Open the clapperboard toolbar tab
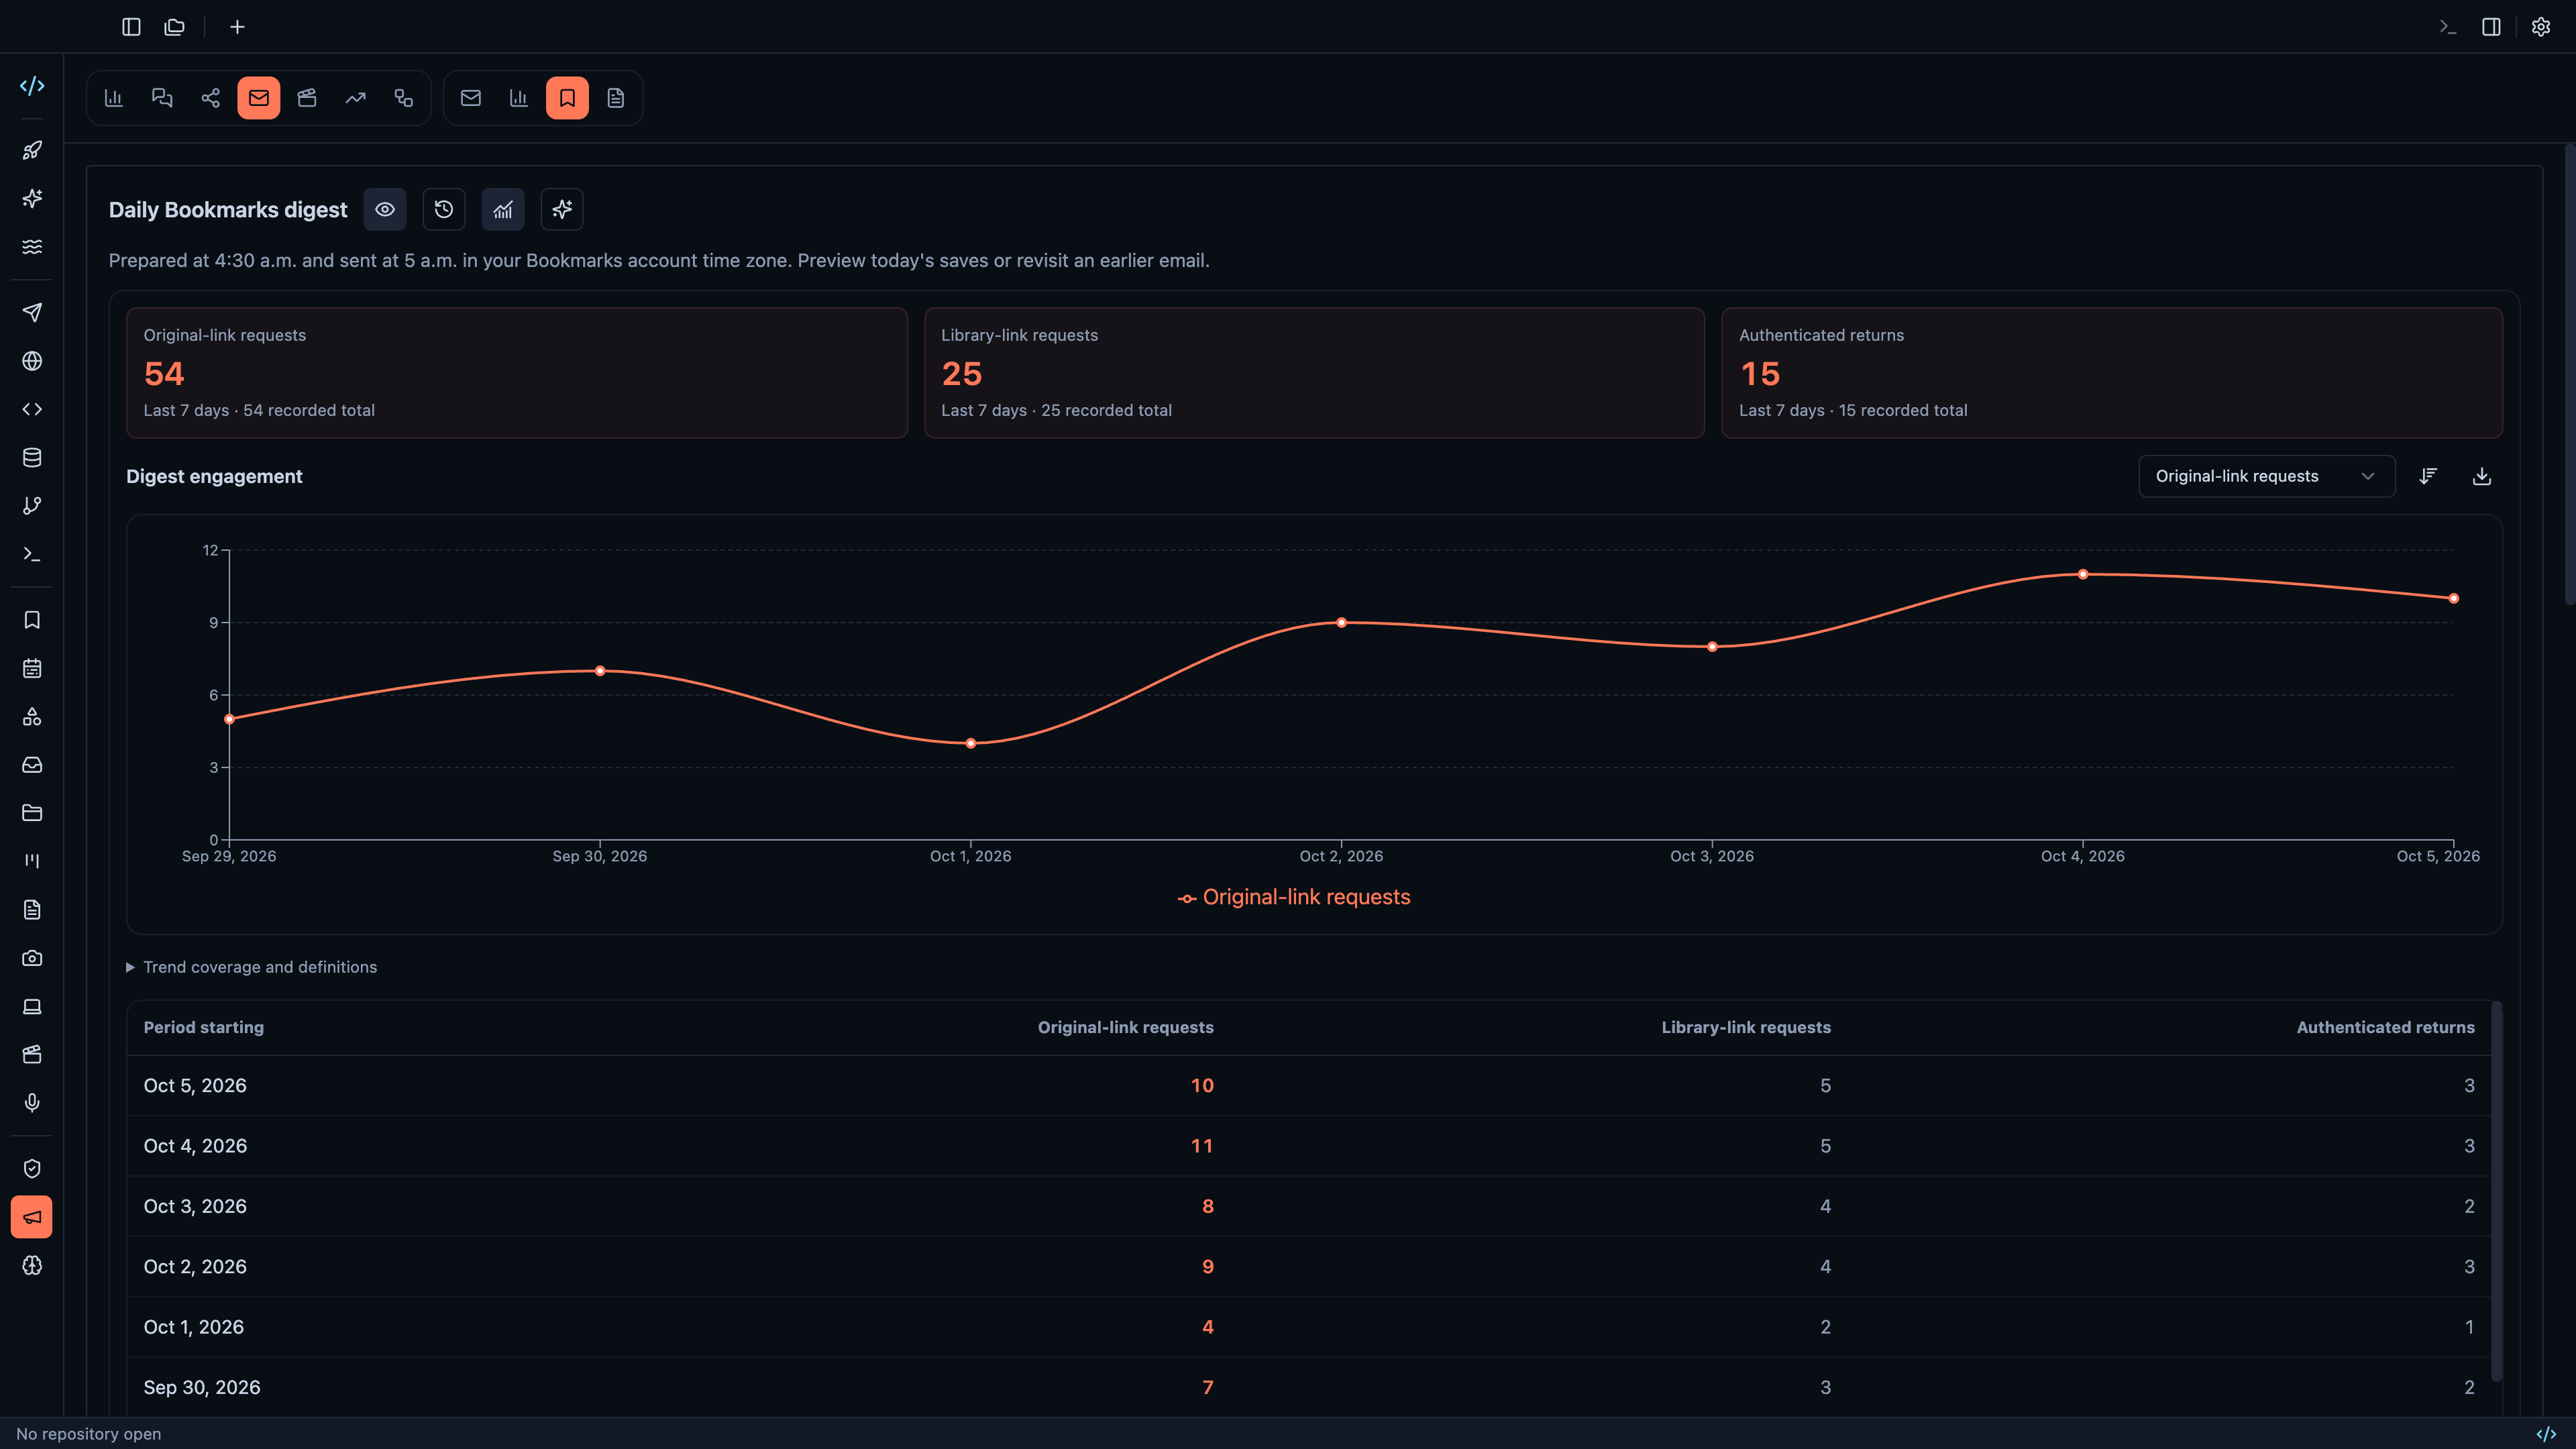This screenshot has height=1449, width=2576. [307, 98]
